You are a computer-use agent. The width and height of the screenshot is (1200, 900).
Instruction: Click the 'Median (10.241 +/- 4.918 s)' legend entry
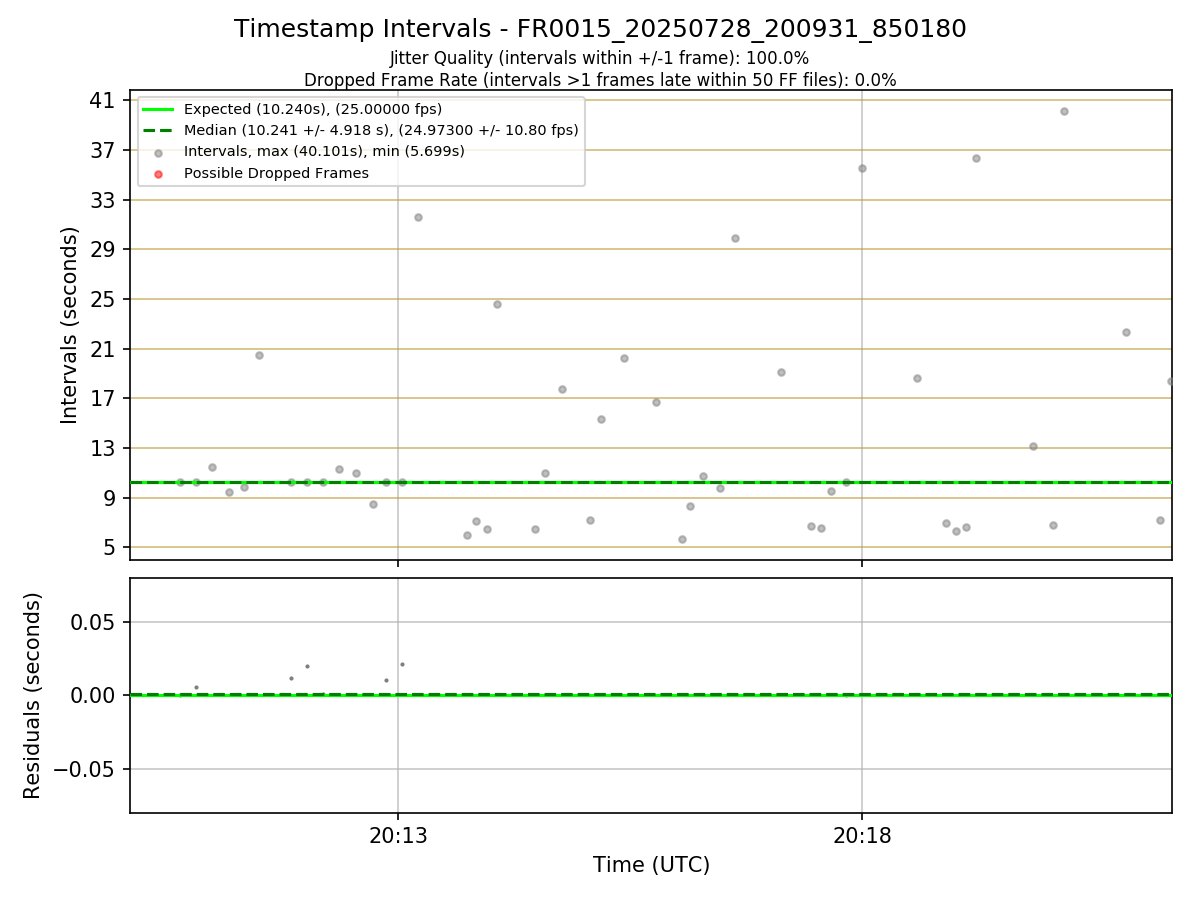381,130
